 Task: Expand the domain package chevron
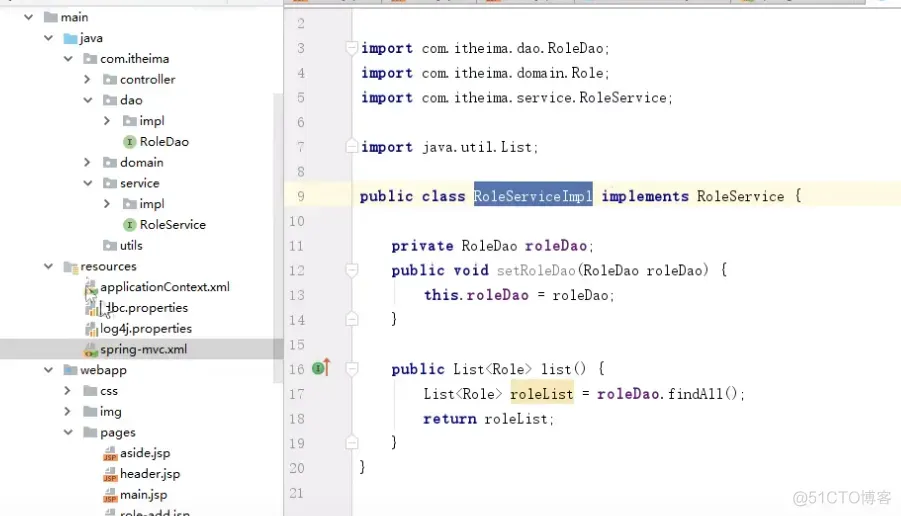pos(87,163)
